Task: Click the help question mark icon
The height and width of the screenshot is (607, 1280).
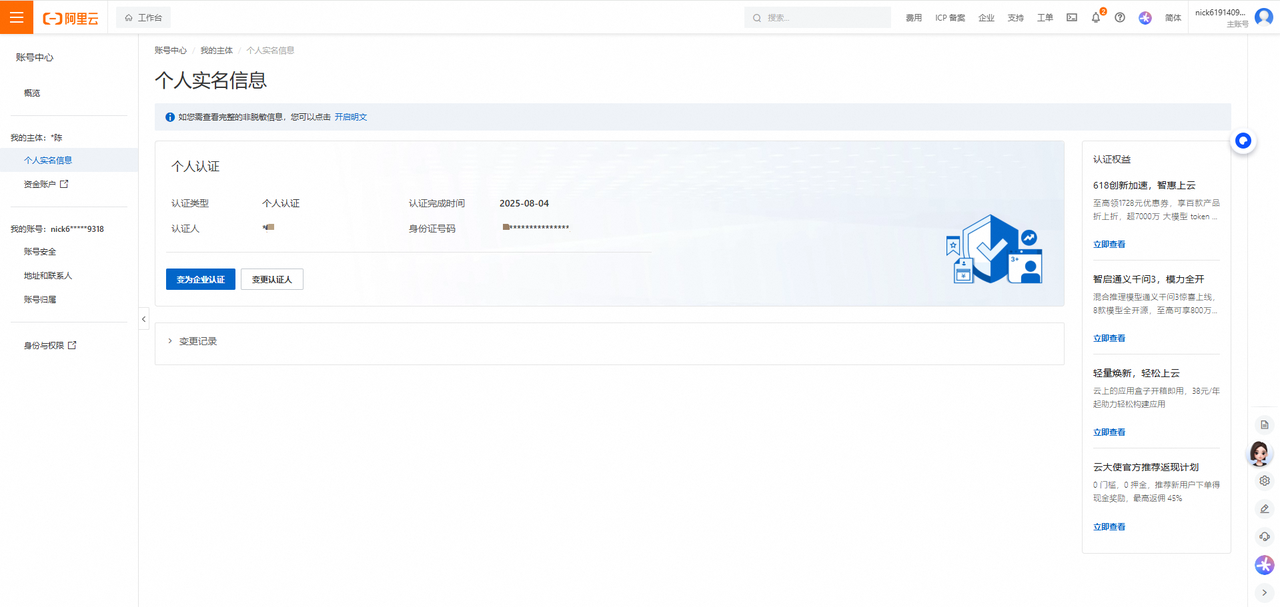Action: 1120,18
